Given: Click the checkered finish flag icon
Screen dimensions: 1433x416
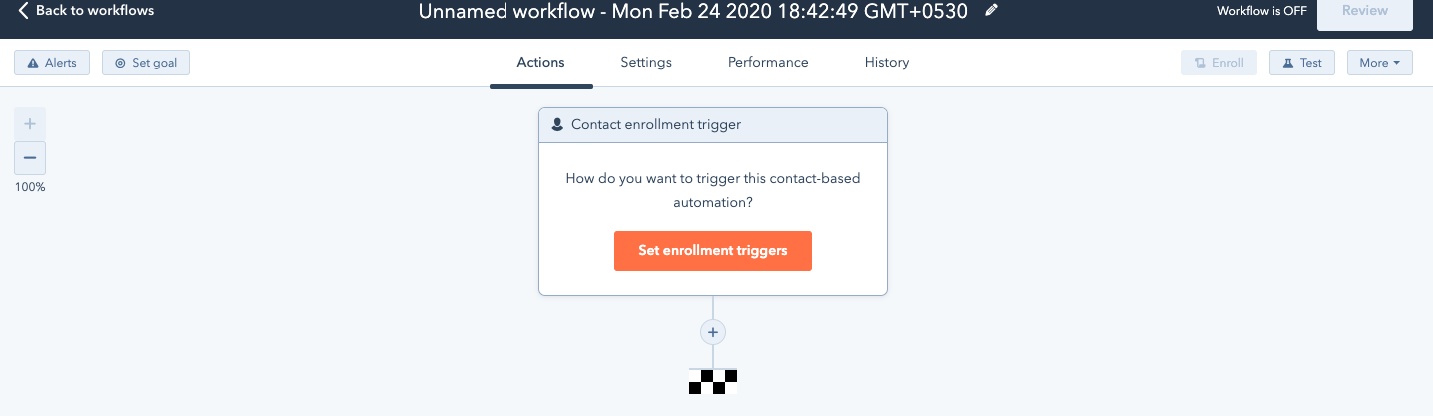Looking at the screenshot, I should point(713,381).
